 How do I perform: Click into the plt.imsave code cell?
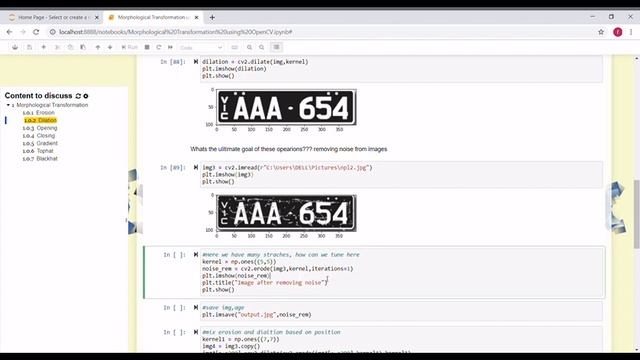click(401, 311)
